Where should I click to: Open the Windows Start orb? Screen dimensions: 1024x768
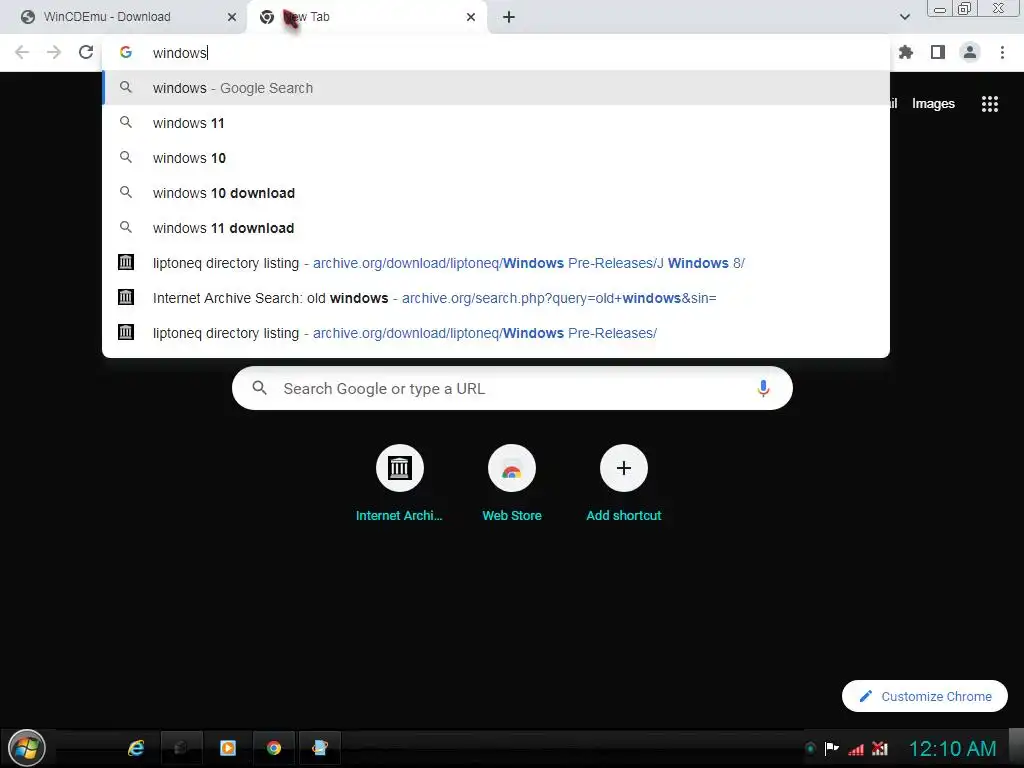27,748
